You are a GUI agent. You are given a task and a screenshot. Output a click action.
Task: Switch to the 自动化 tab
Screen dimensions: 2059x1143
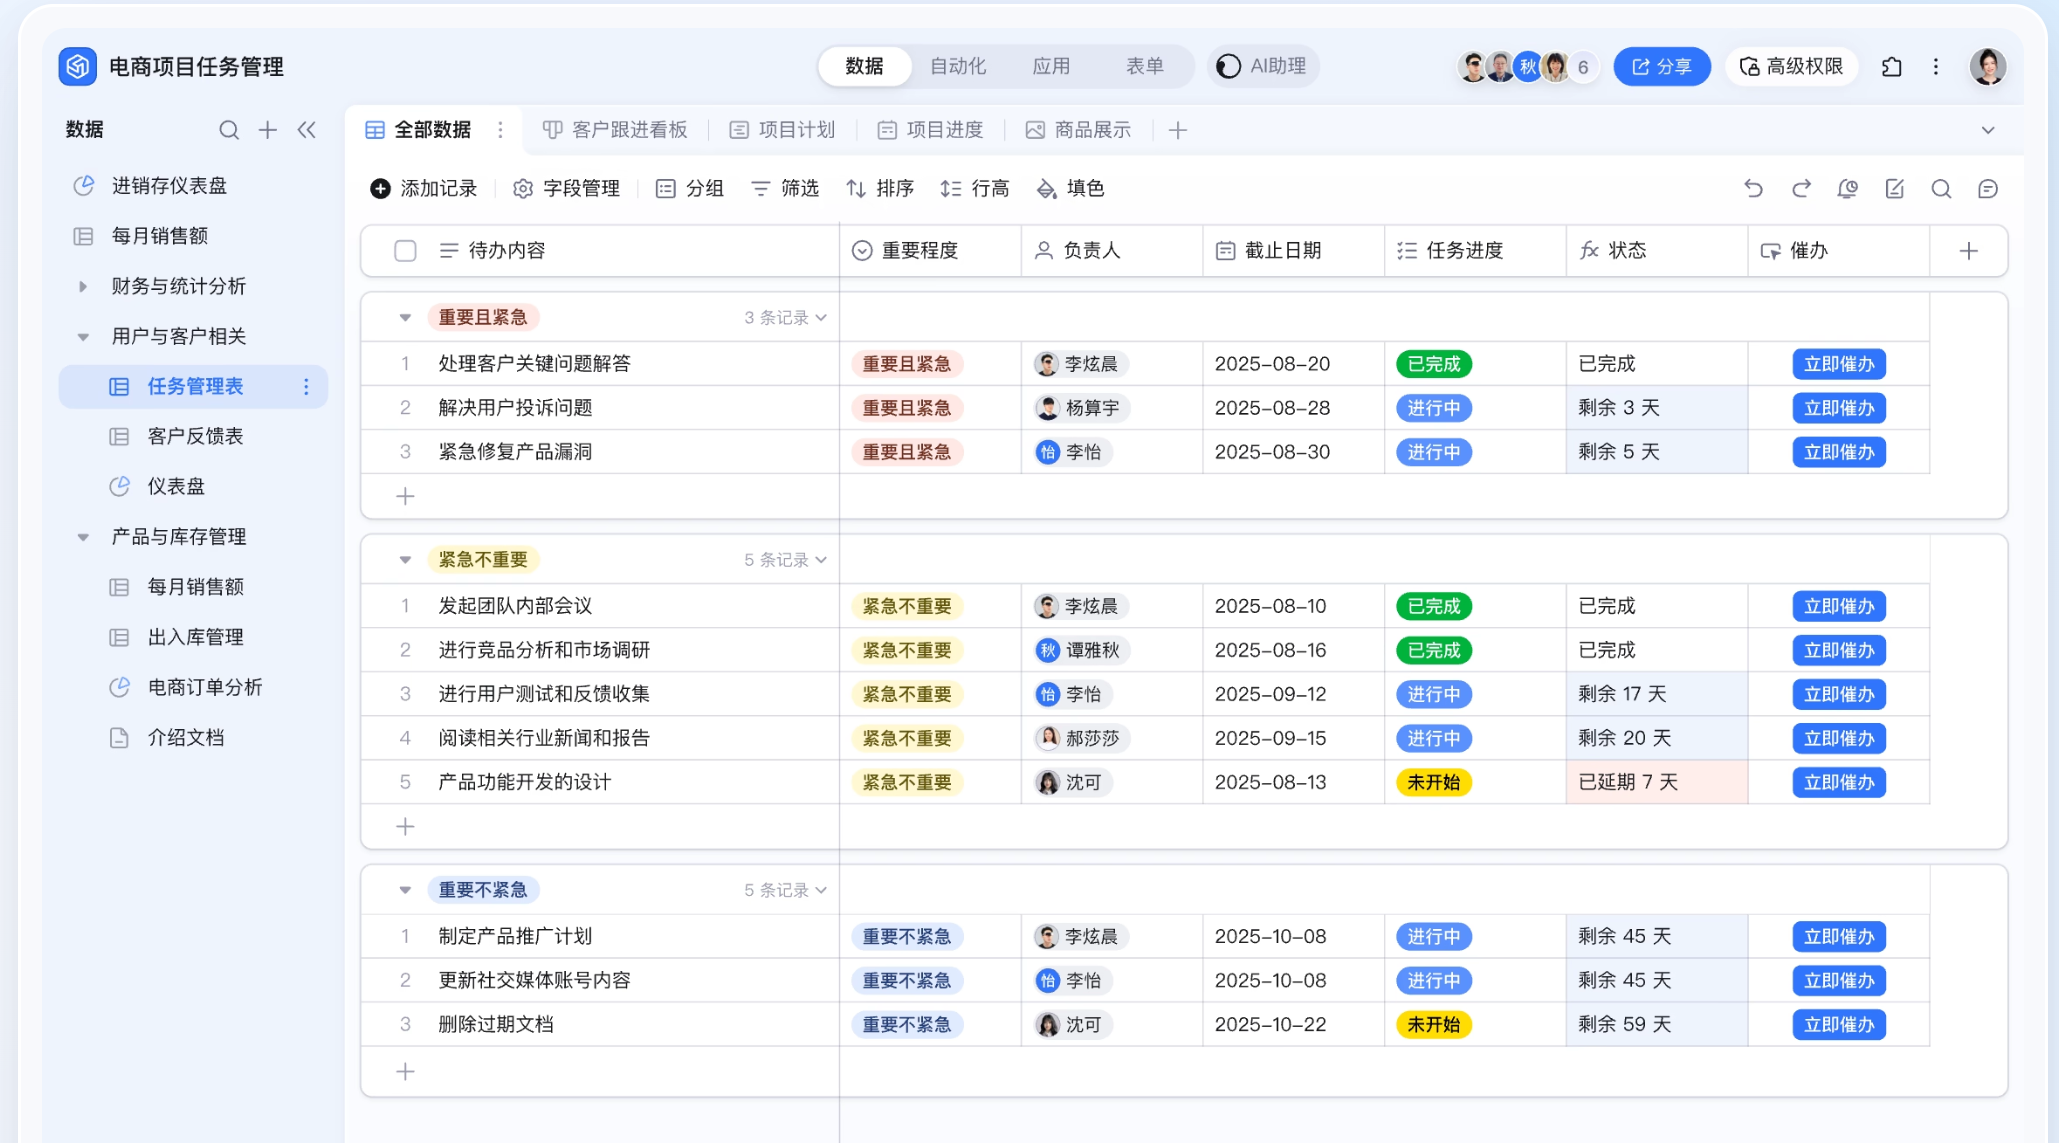pyautogui.click(x=957, y=66)
